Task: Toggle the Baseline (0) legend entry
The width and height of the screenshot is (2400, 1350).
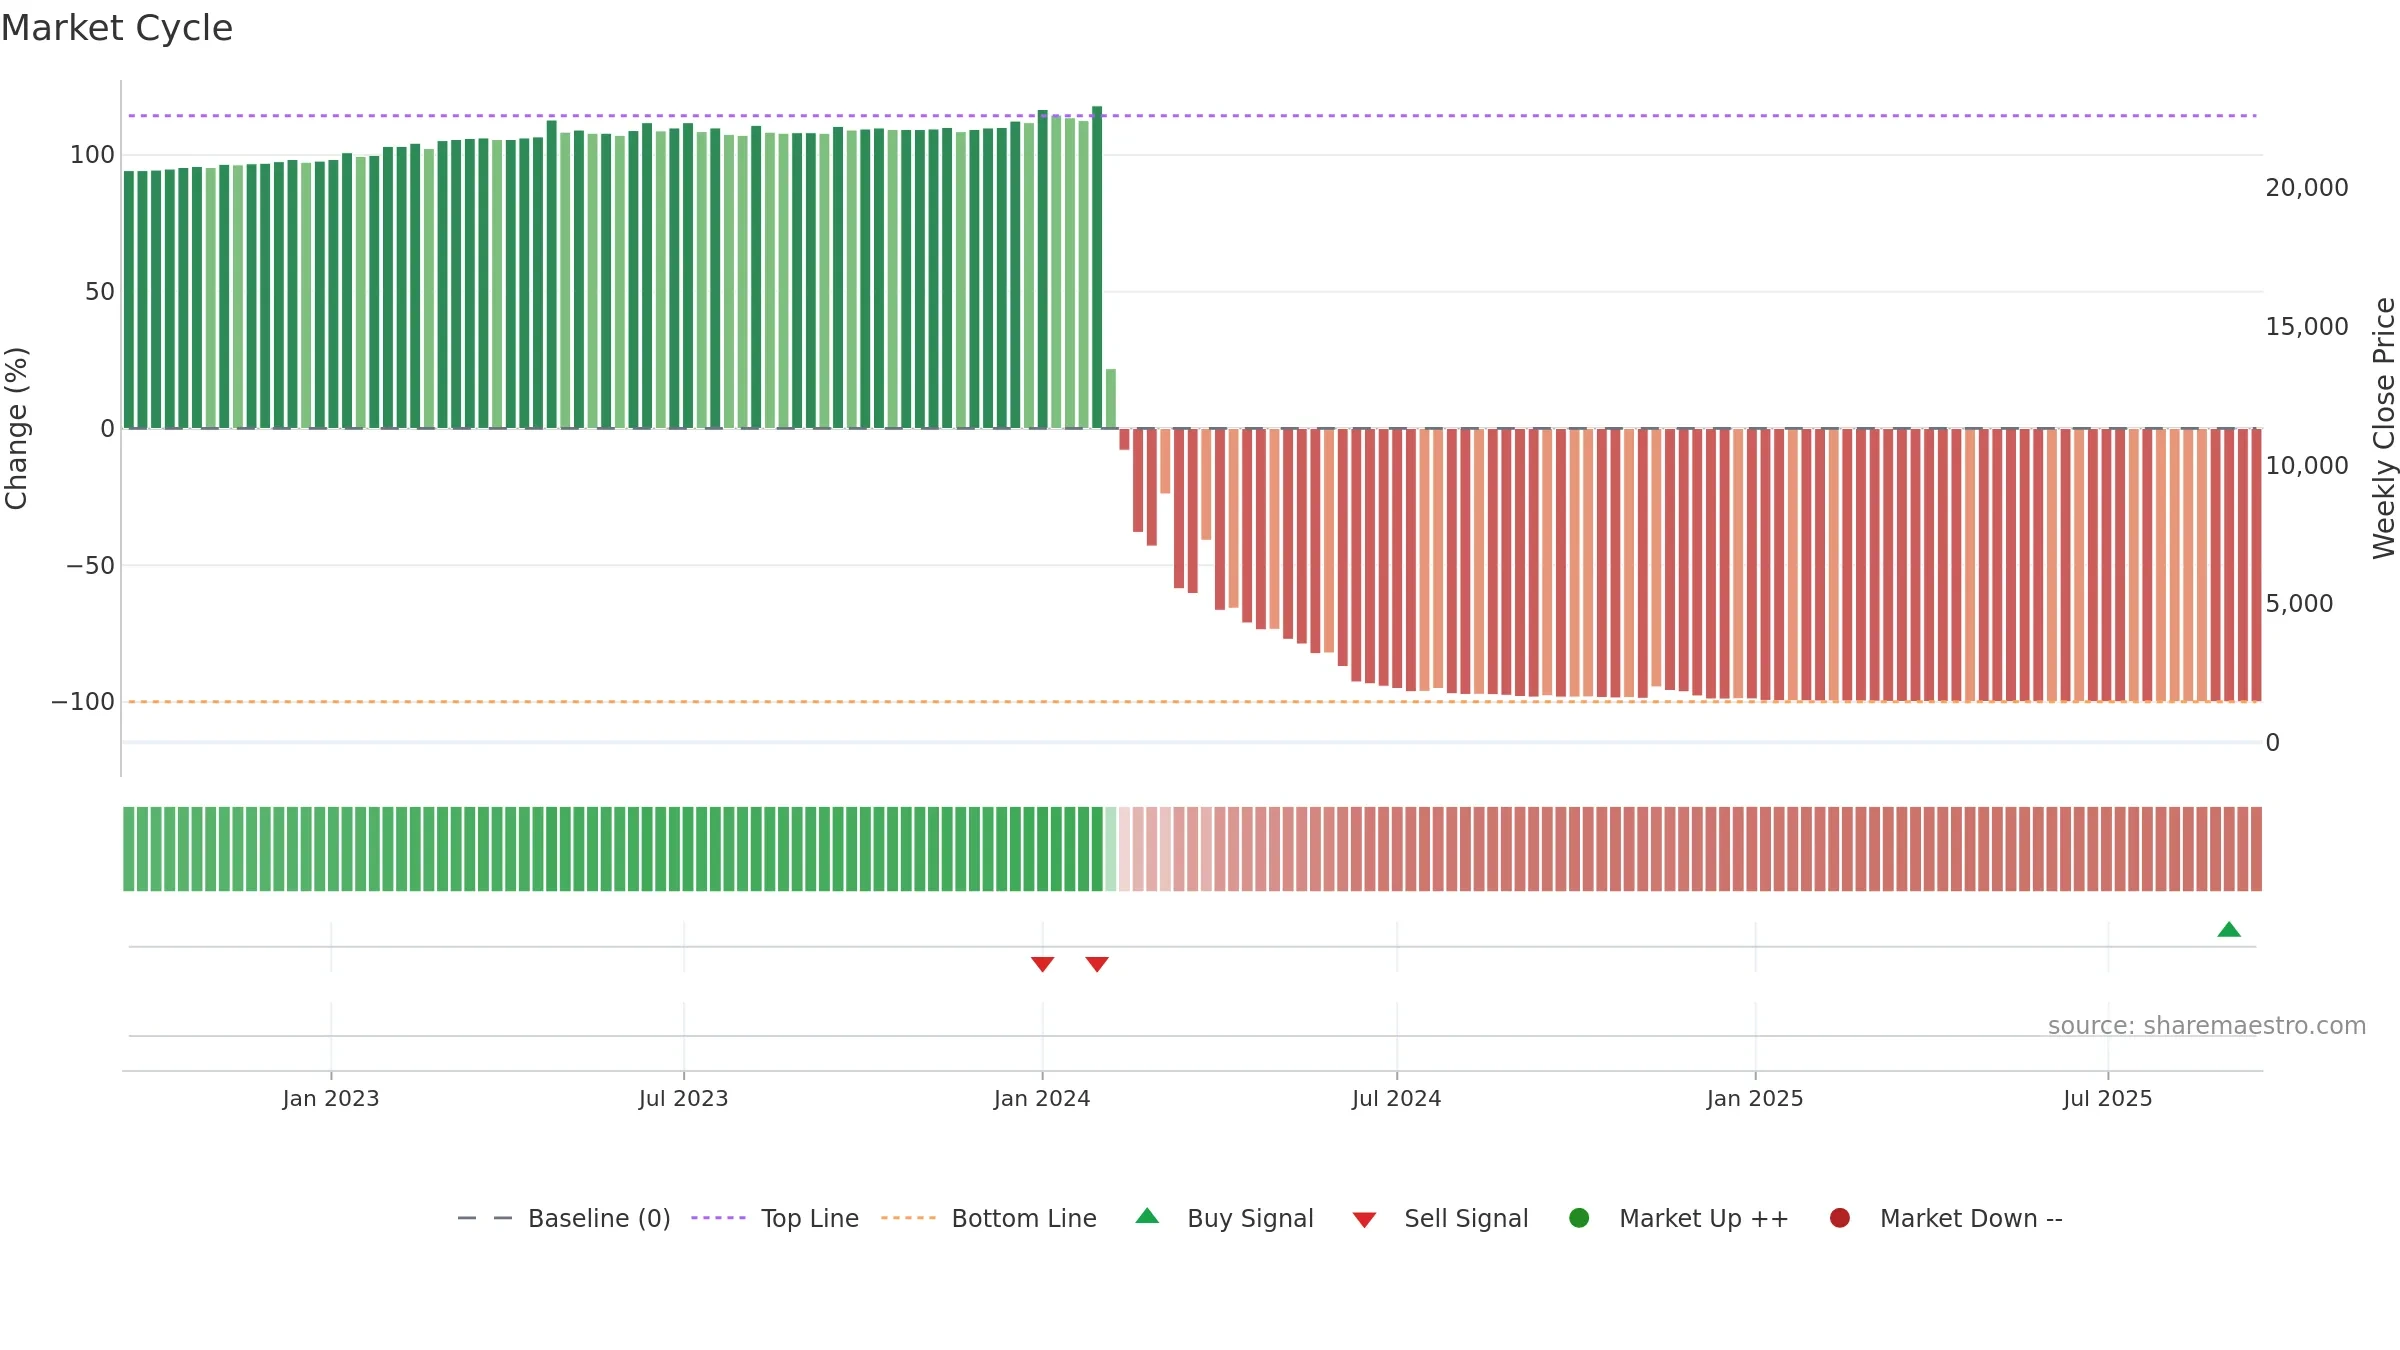Action: (x=564, y=1218)
